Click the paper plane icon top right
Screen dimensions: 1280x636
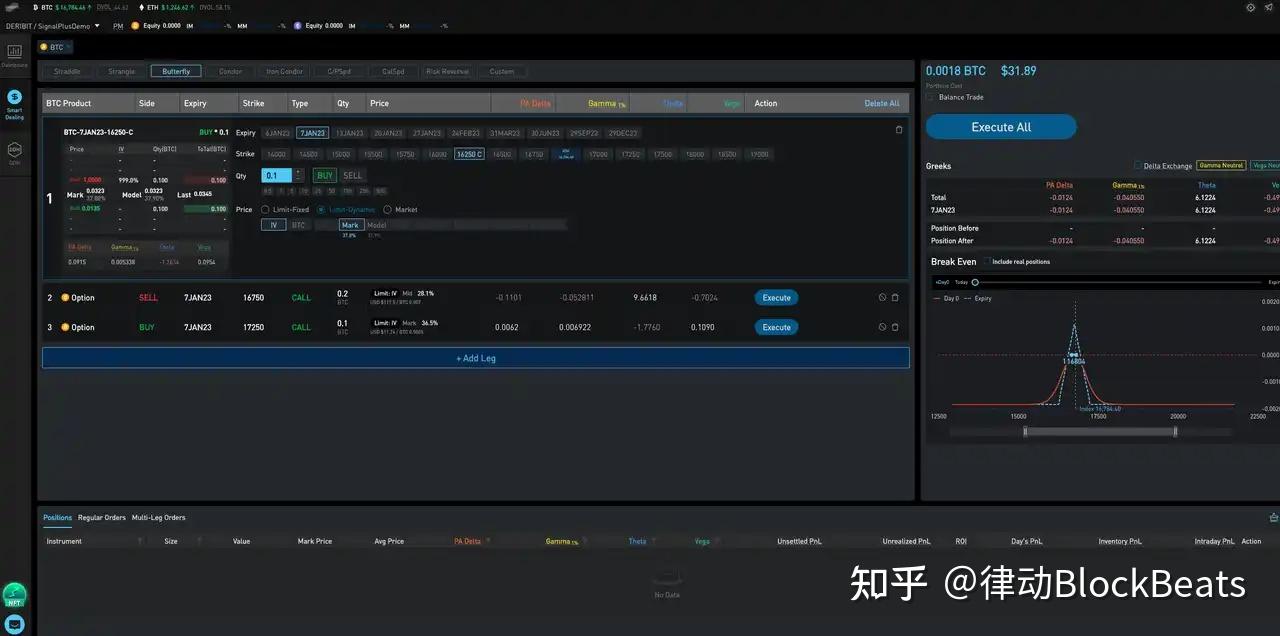tap(1268, 7)
